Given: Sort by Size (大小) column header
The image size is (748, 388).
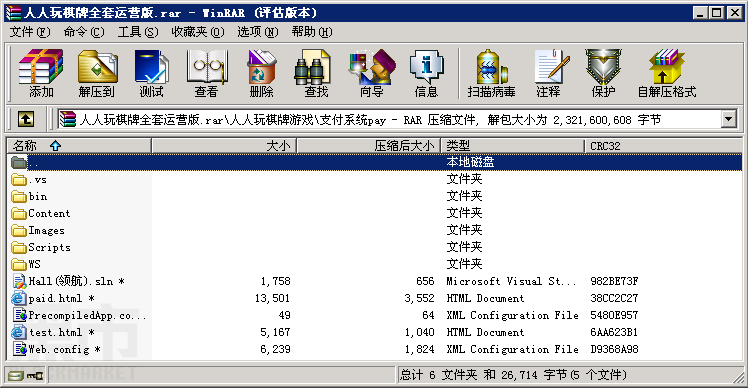Looking at the screenshot, I should [224, 146].
